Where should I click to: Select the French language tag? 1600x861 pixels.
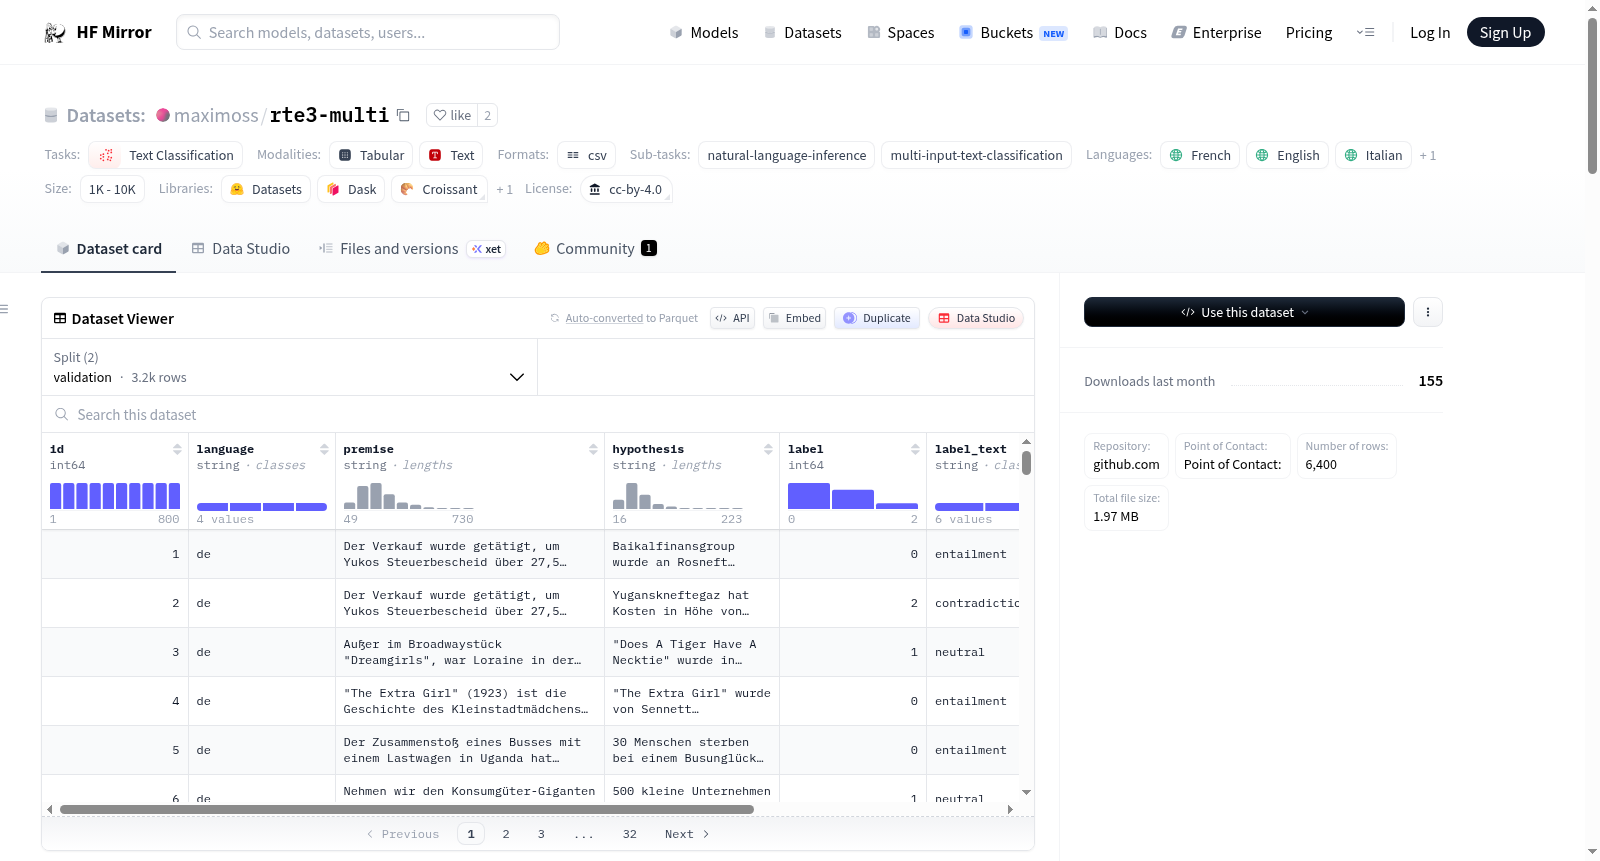pyautogui.click(x=1200, y=155)
